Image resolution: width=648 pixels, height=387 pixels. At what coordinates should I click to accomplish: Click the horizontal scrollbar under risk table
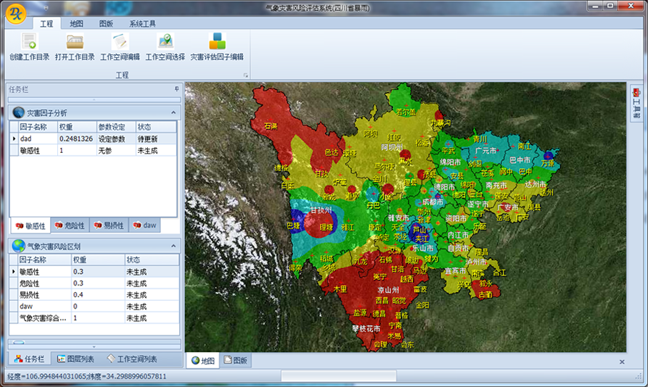[94, 342]
